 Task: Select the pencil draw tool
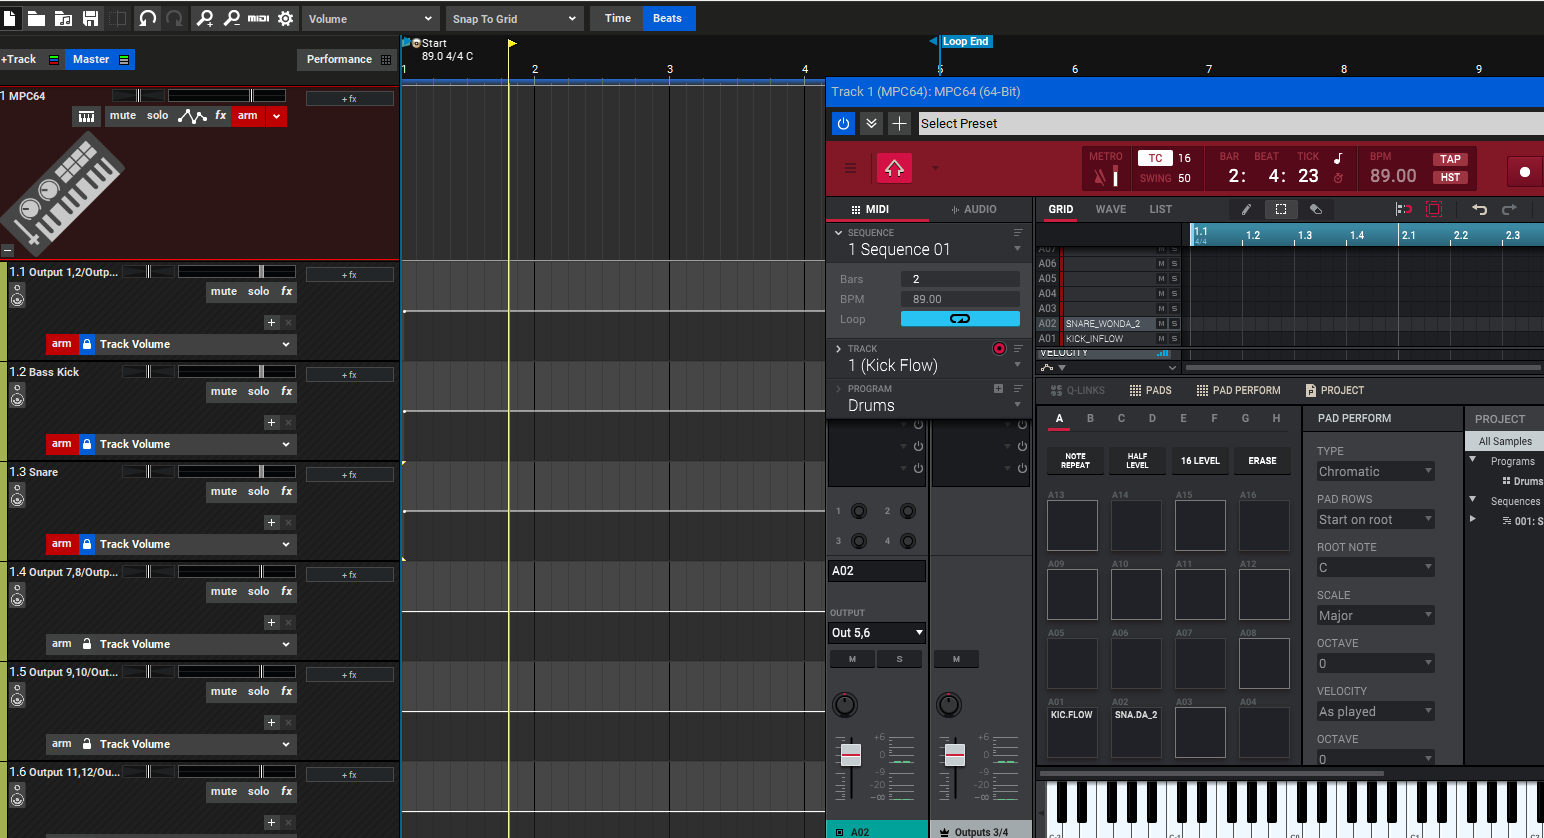tap(1246, 209)
